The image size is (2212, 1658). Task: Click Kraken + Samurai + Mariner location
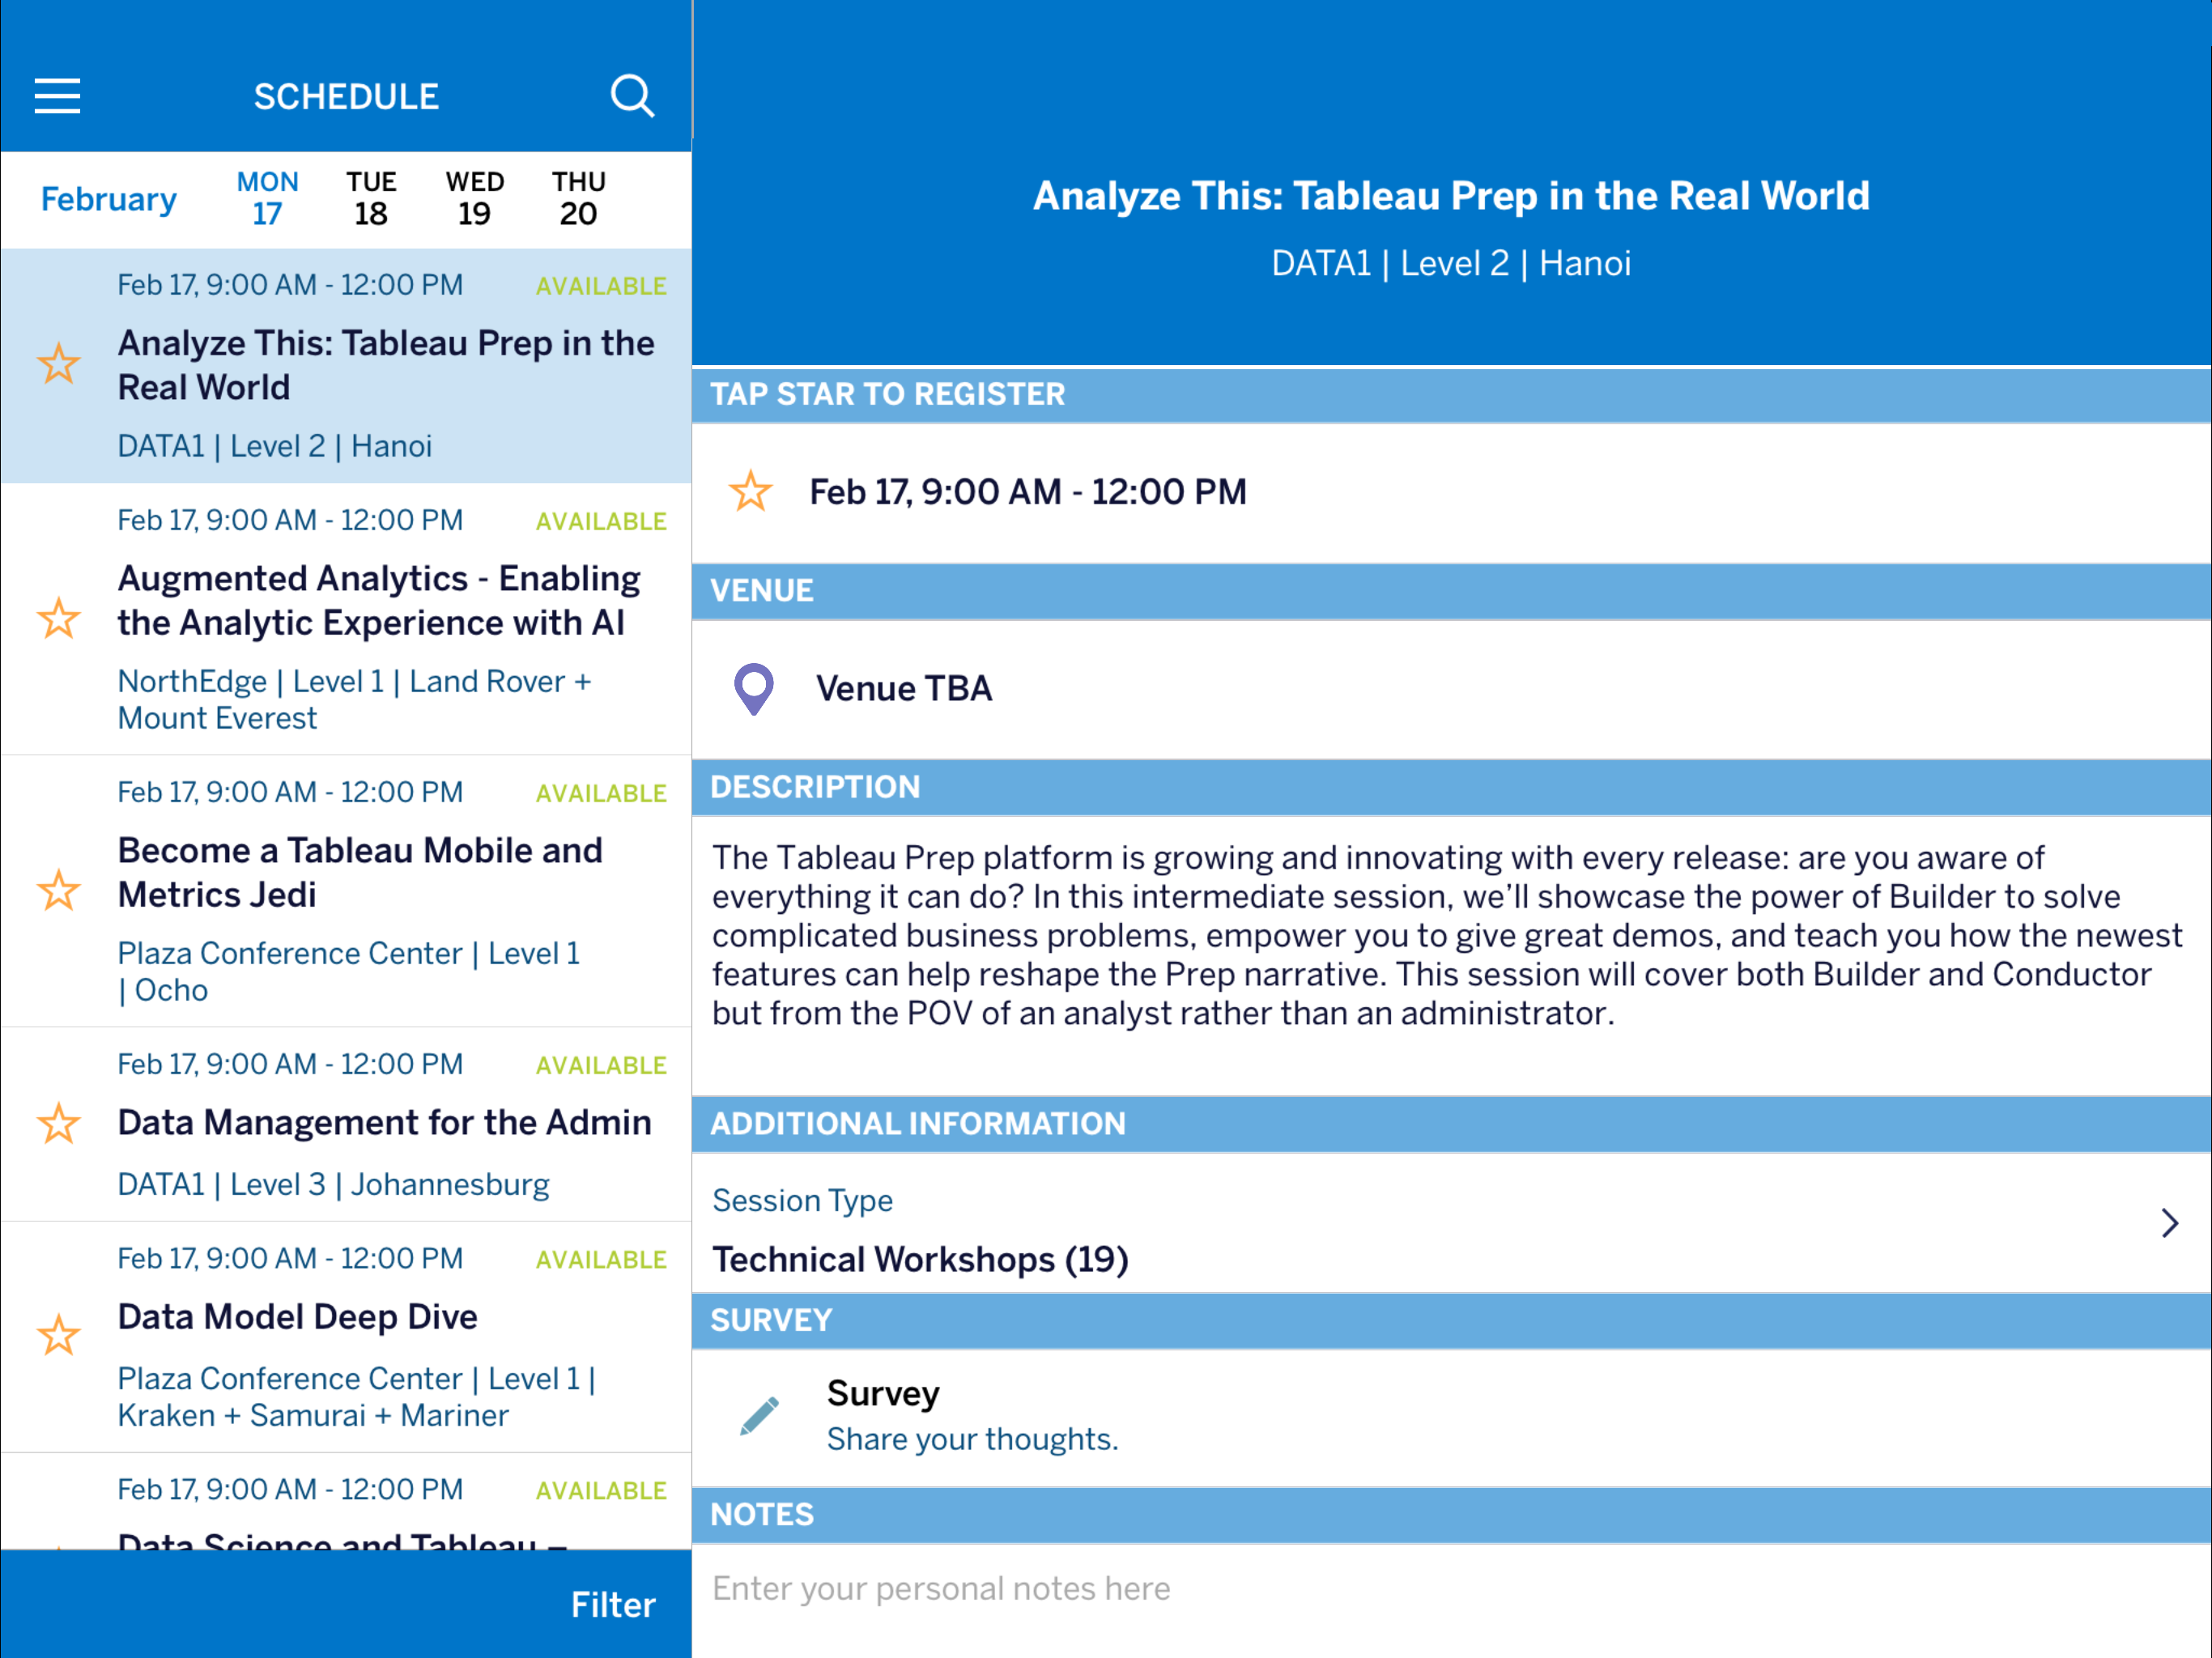pos(357,1397)
